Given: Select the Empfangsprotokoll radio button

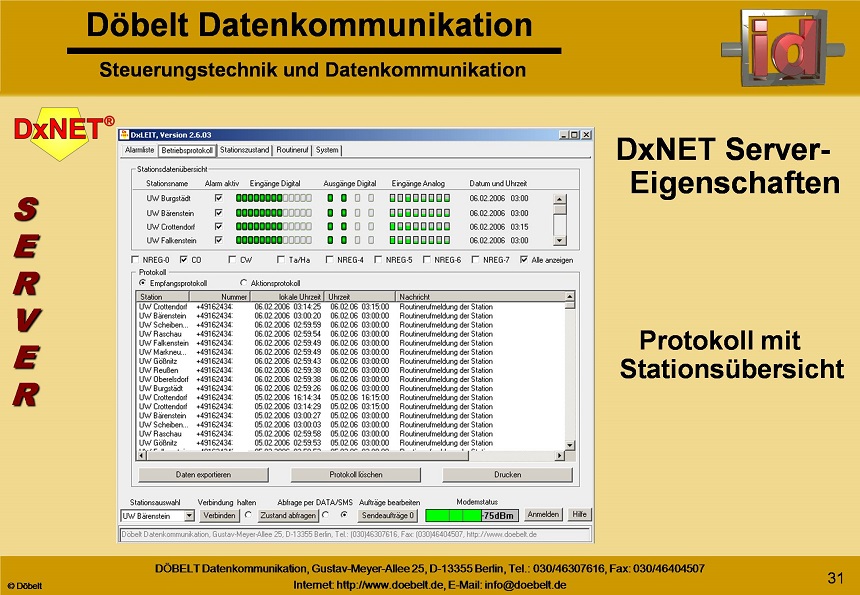Looking at the screenshot, I should pos(143,283).
